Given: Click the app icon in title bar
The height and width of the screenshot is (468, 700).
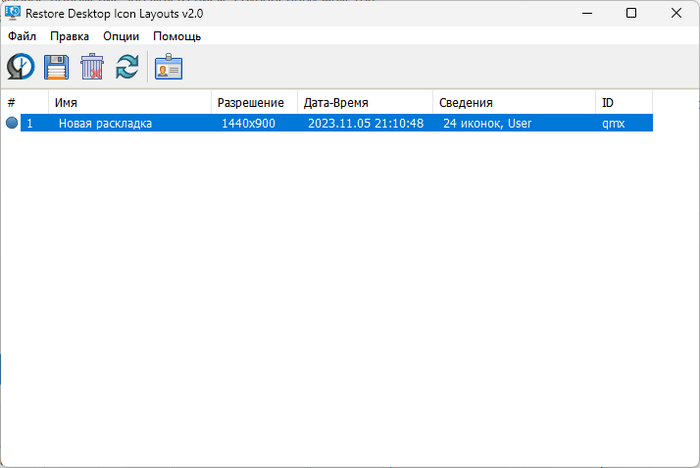Looking at the screenshot, I should tap(12, 13).
